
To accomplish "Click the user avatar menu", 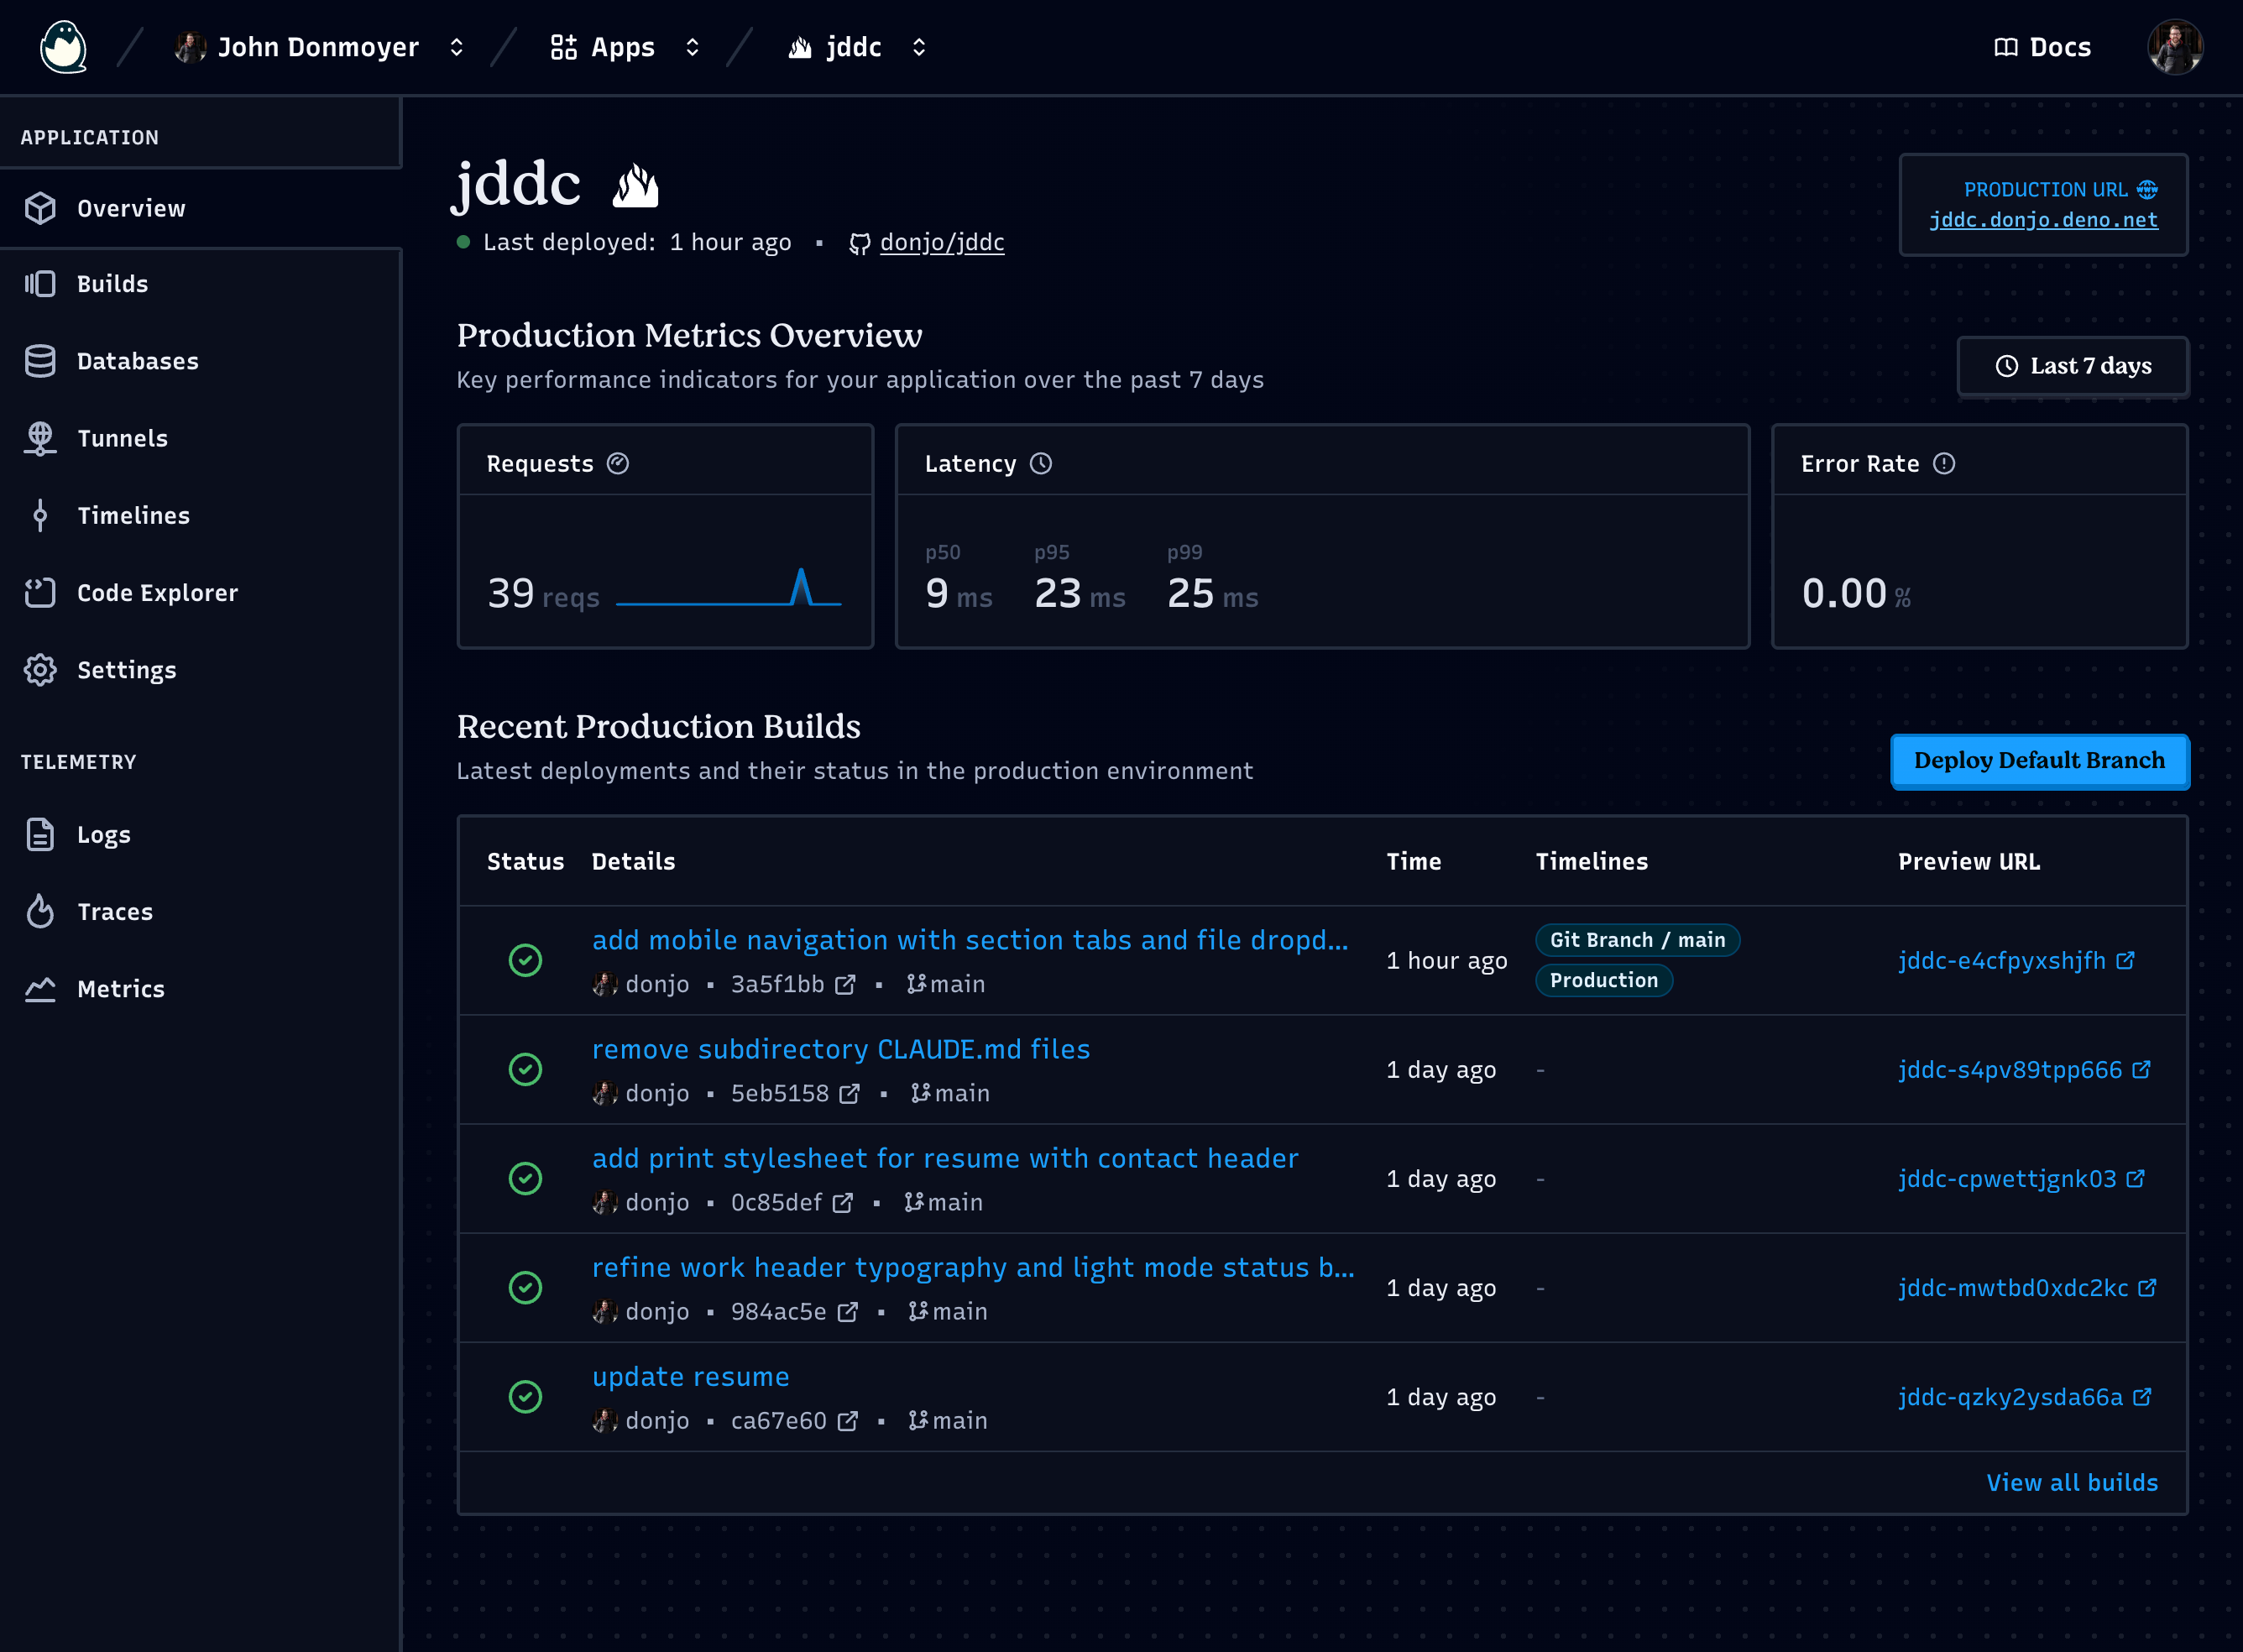I will click(x=2175, y=46).
